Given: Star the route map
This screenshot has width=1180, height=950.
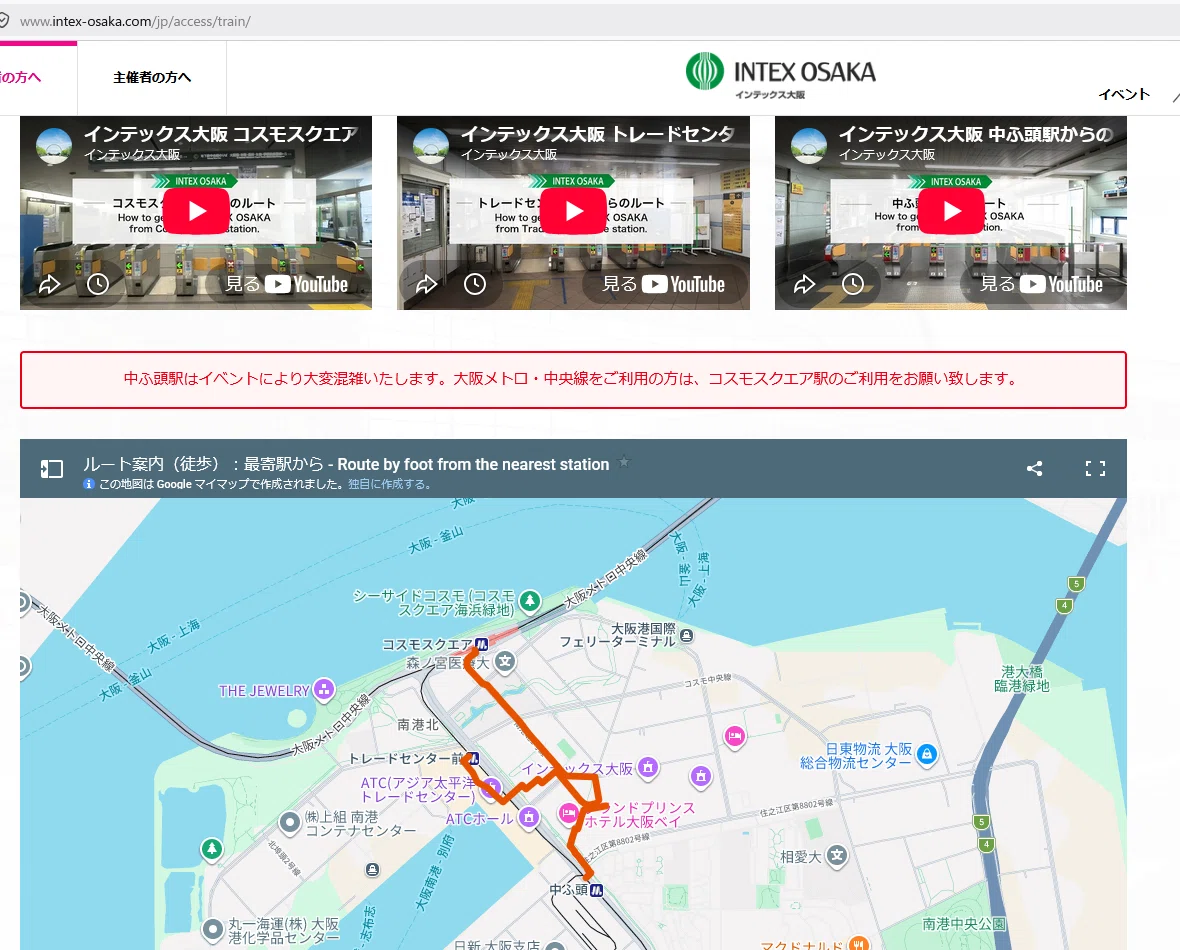Looking at the screenshot, I should click(x=624, y=462).
